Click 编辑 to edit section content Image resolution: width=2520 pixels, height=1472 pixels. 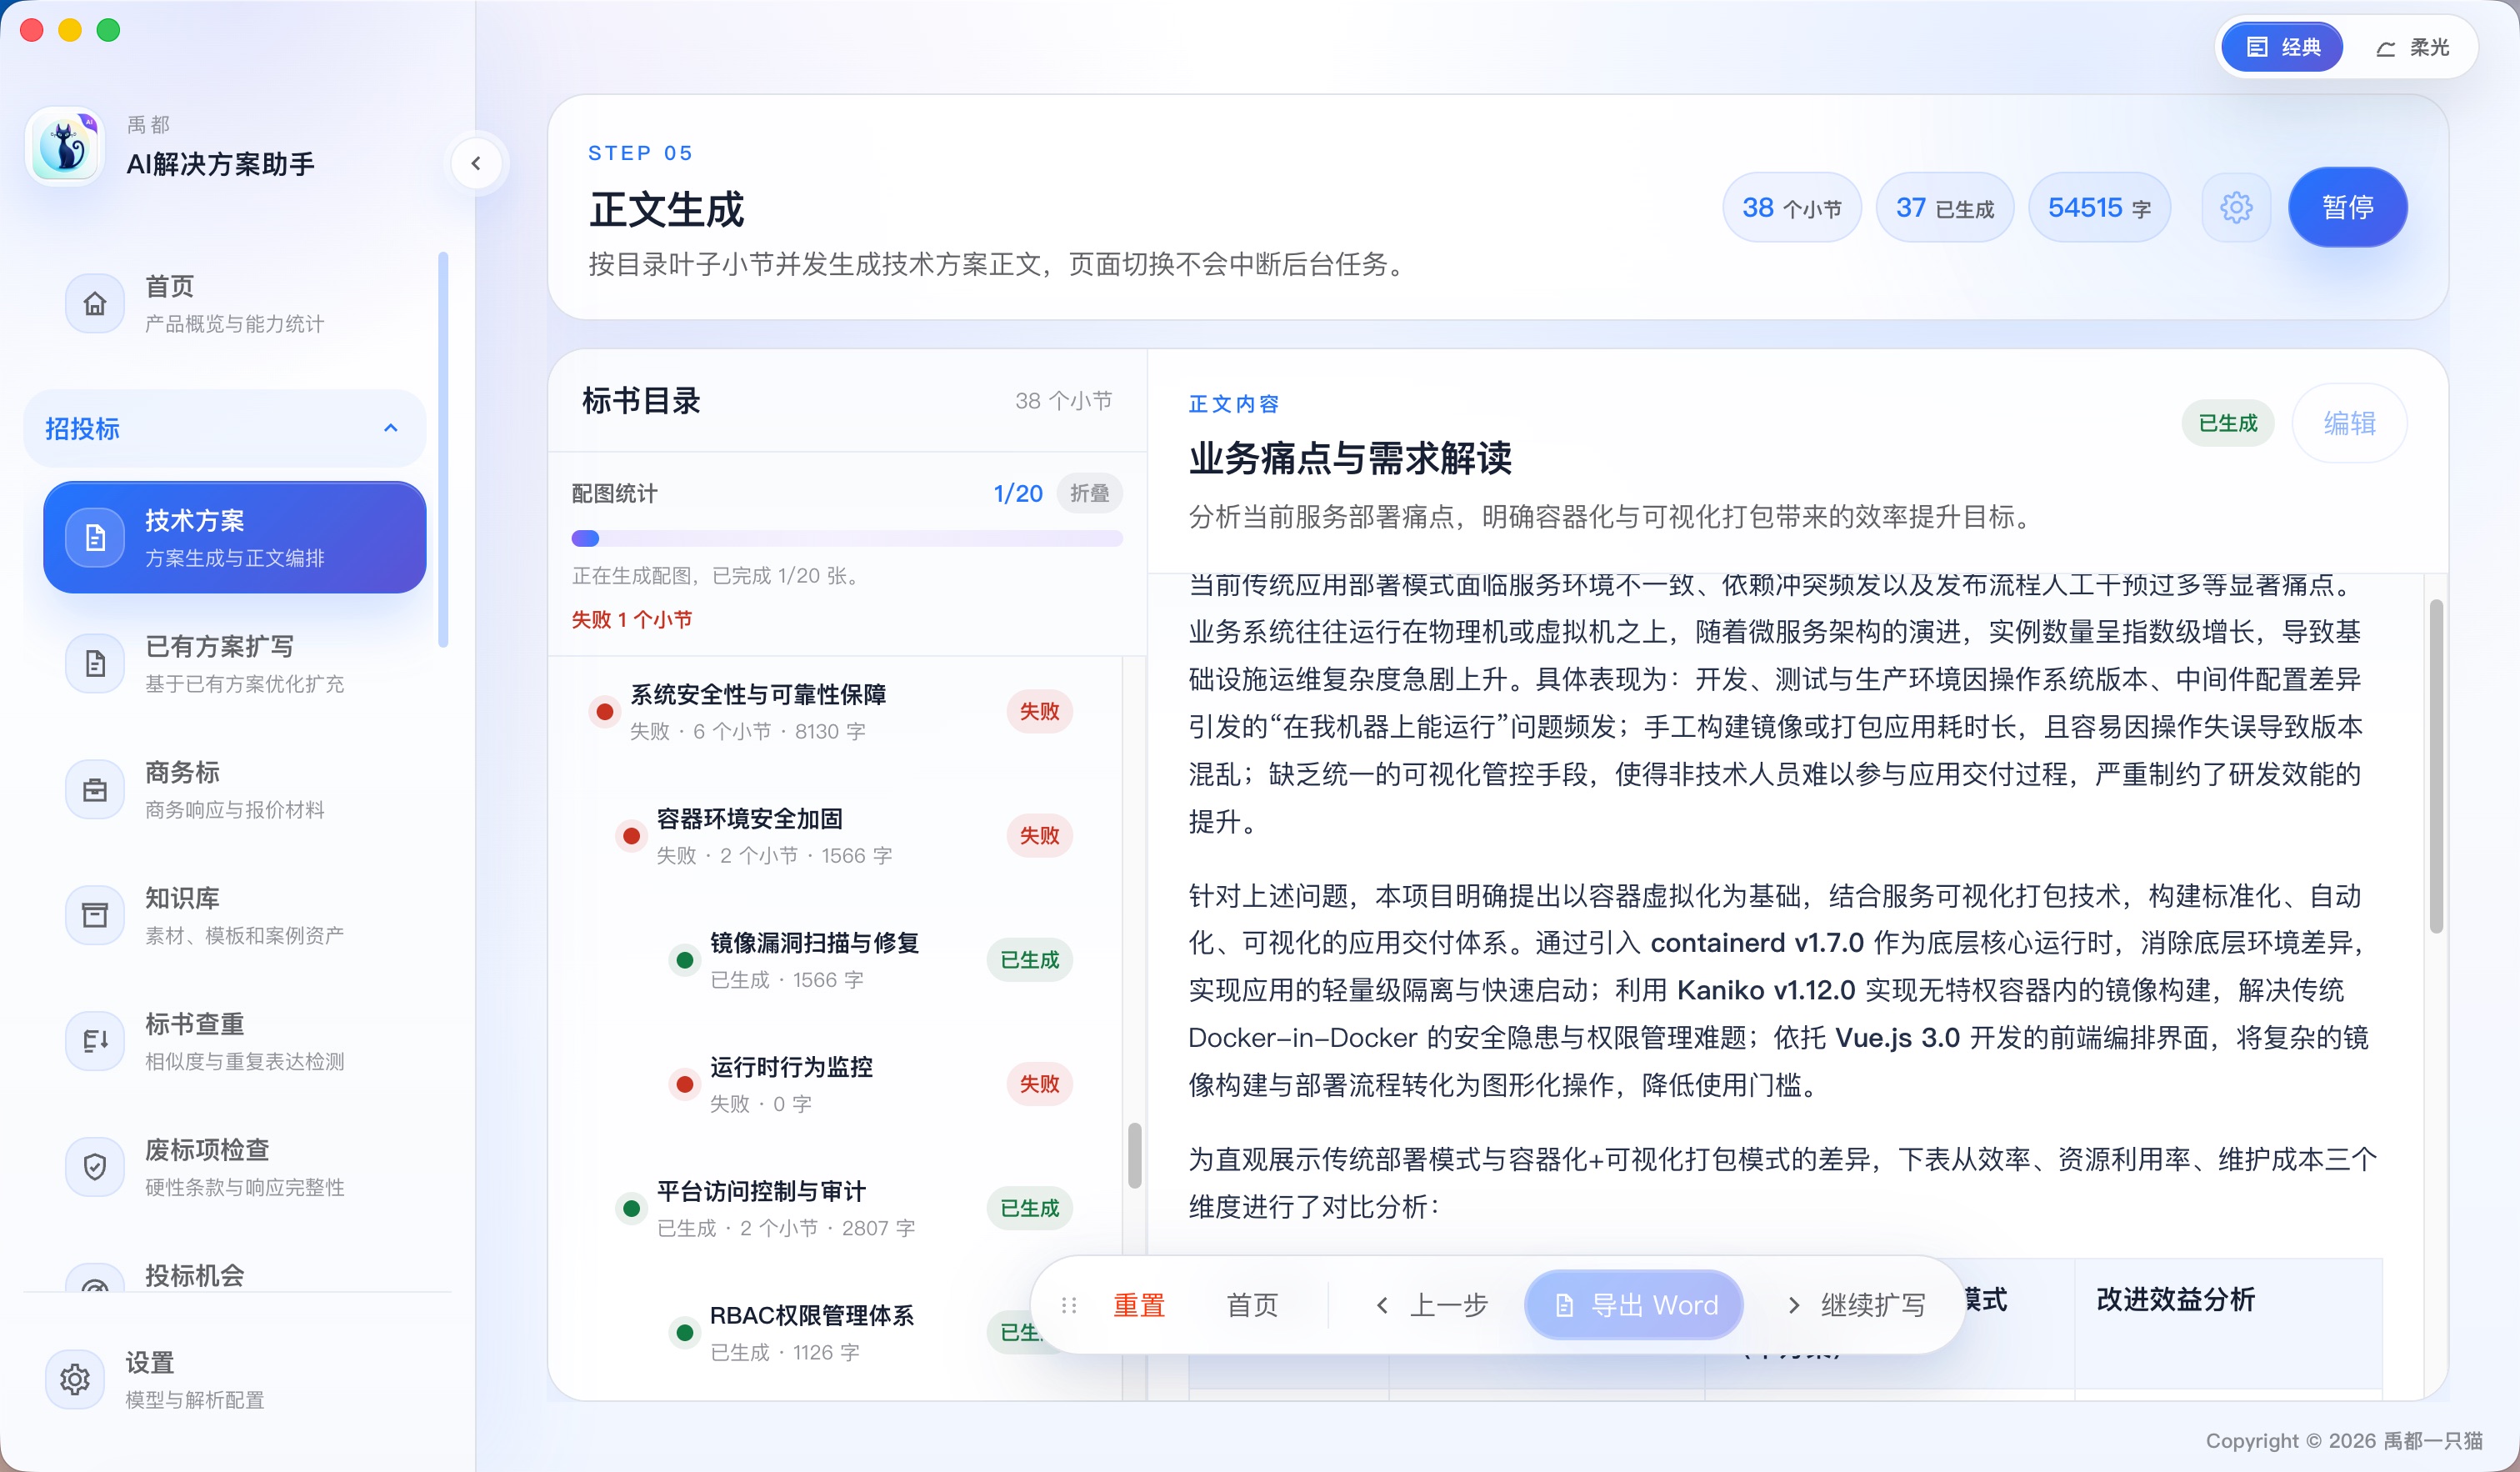tap(2349, 423)
